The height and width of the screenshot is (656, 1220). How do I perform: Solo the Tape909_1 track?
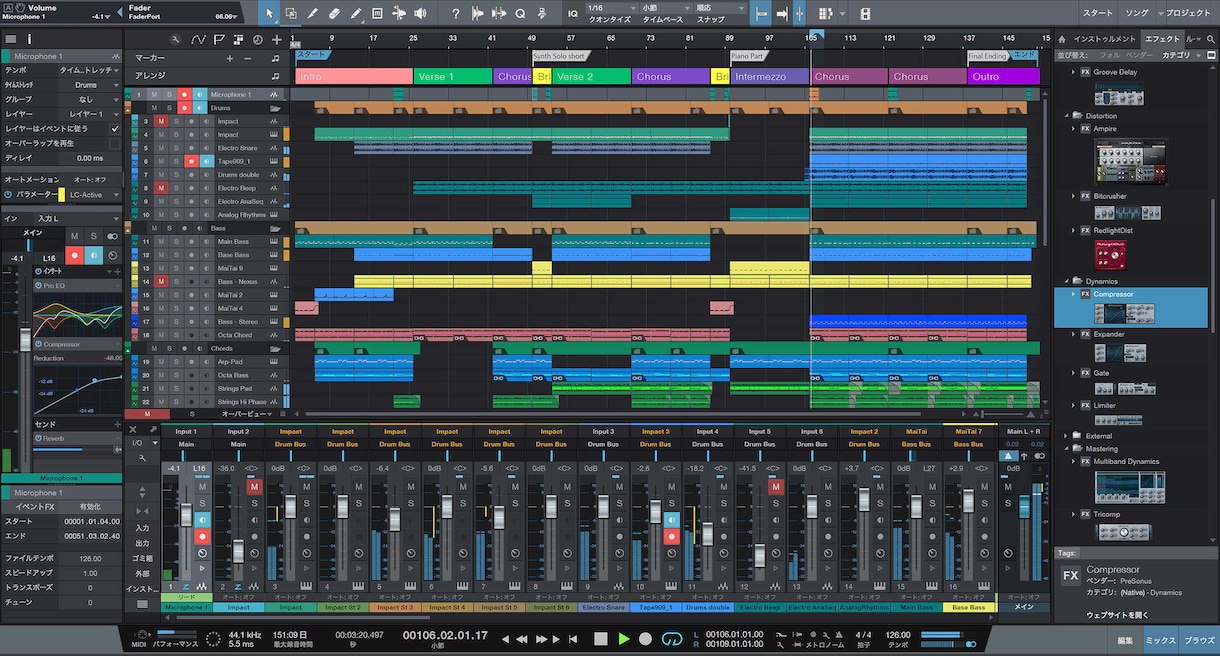click(176, 161)
